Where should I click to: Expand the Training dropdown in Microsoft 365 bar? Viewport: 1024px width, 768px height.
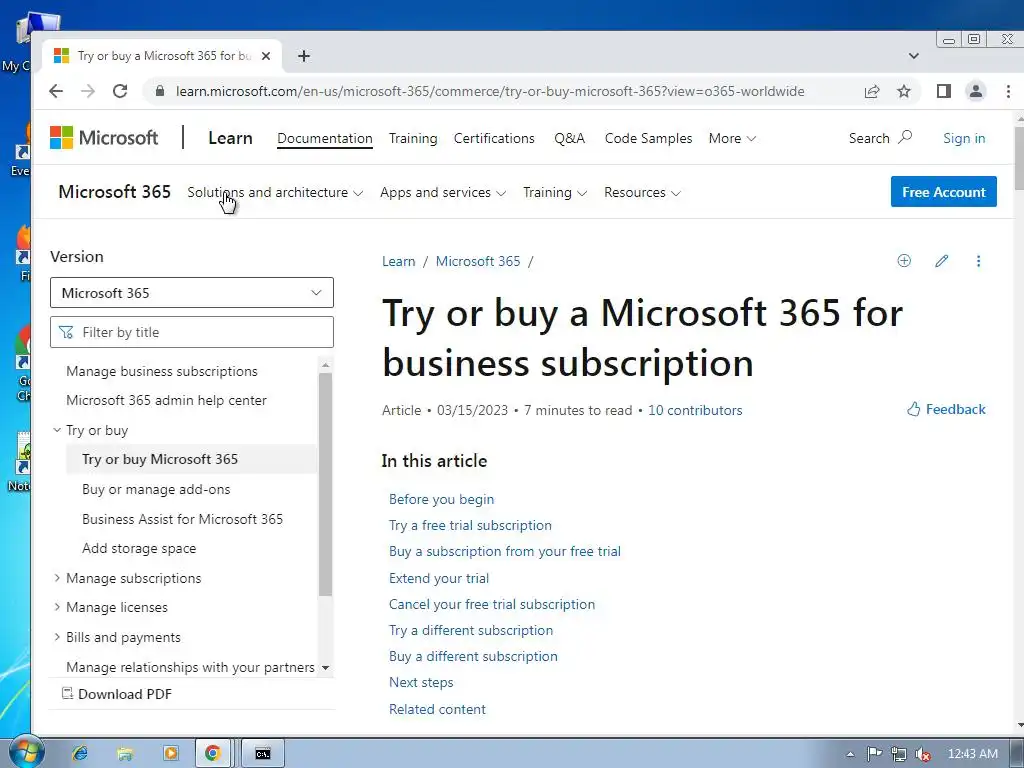click(554, 193)
